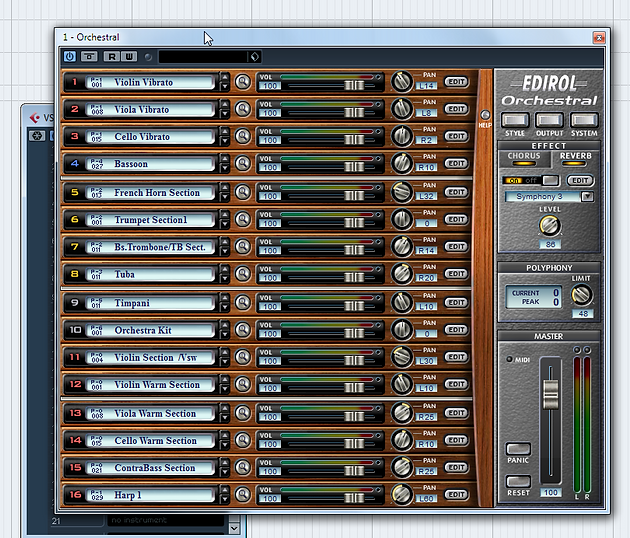This screenshot has height=538, width=630.
Task: Toggle the plugin power activate button
Action: [x=70, y=57]
